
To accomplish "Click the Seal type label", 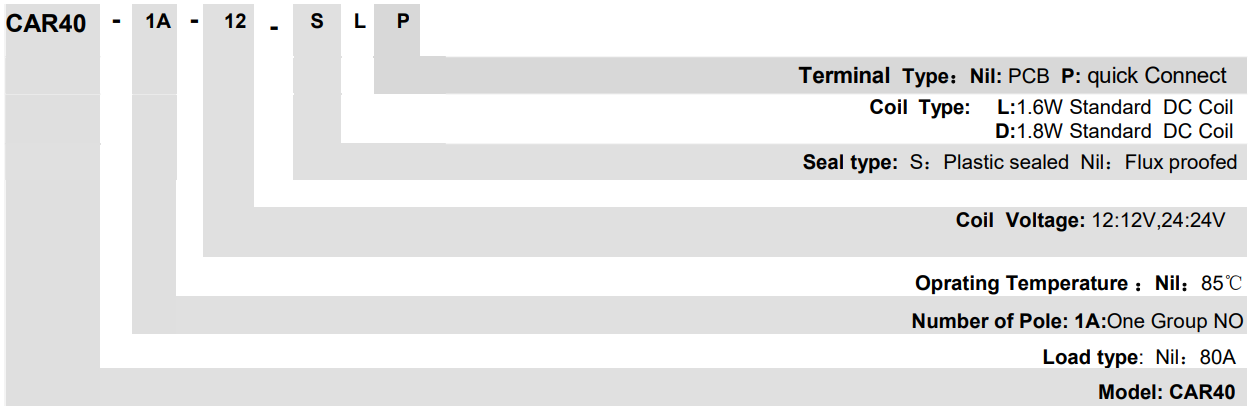I will (x=850, y=163).
